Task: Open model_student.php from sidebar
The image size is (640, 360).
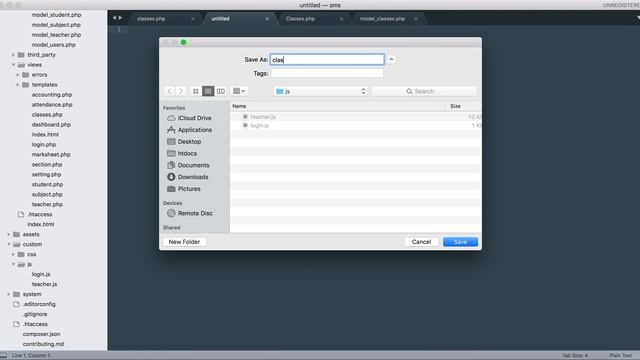Action: pyautogui.click(x=56, y=15)
